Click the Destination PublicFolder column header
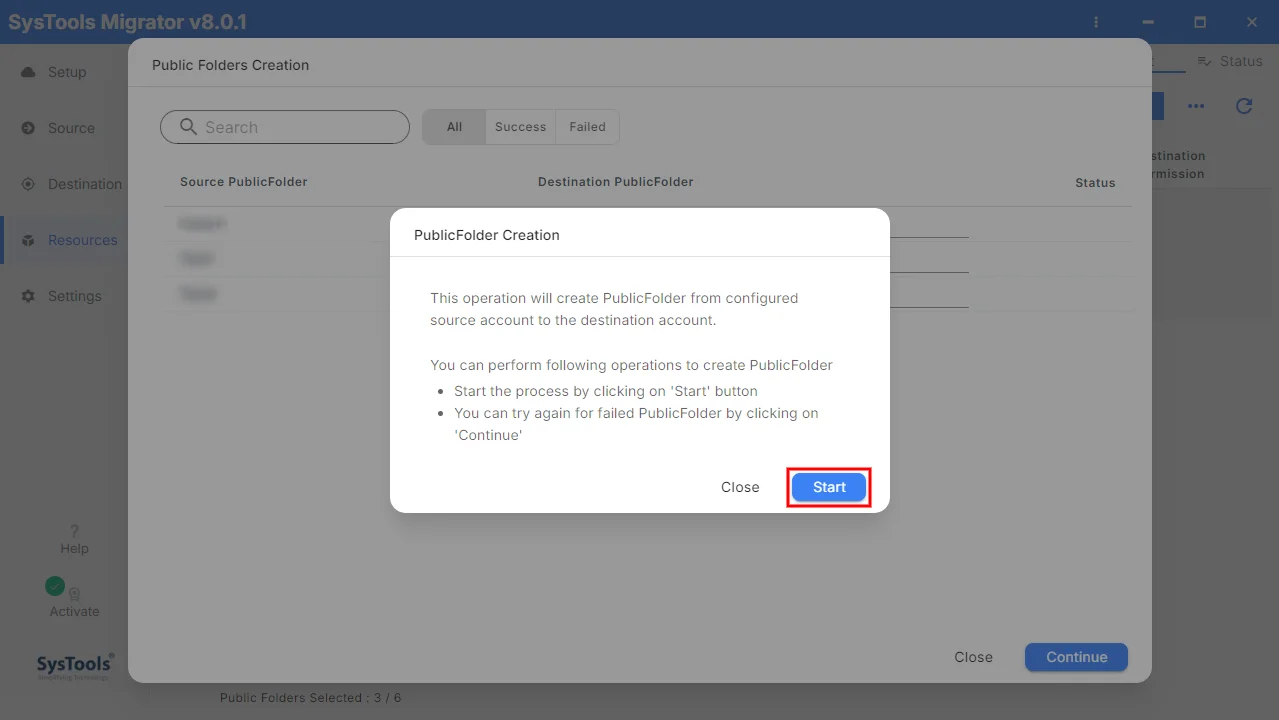The width and height of the screenshot is (1279, 720). 616,182
